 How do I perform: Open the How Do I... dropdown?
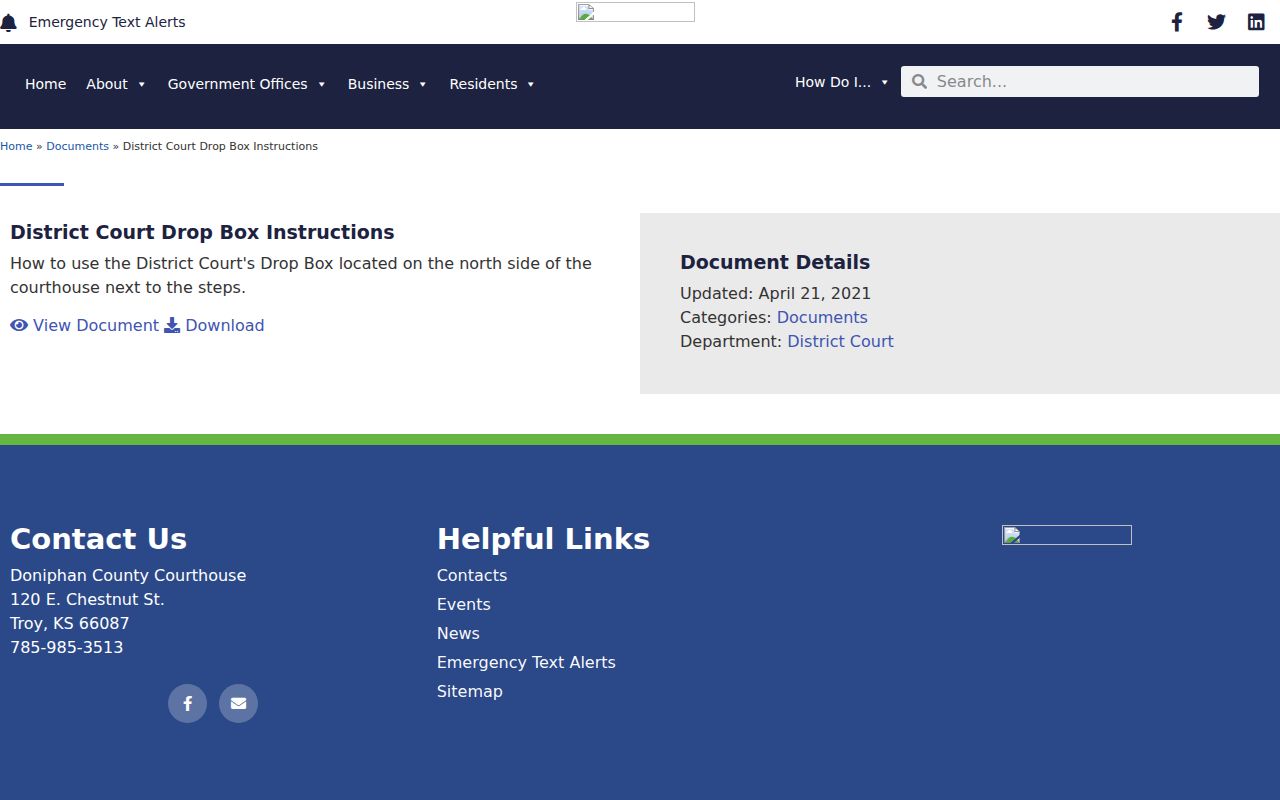coord(842,82)
